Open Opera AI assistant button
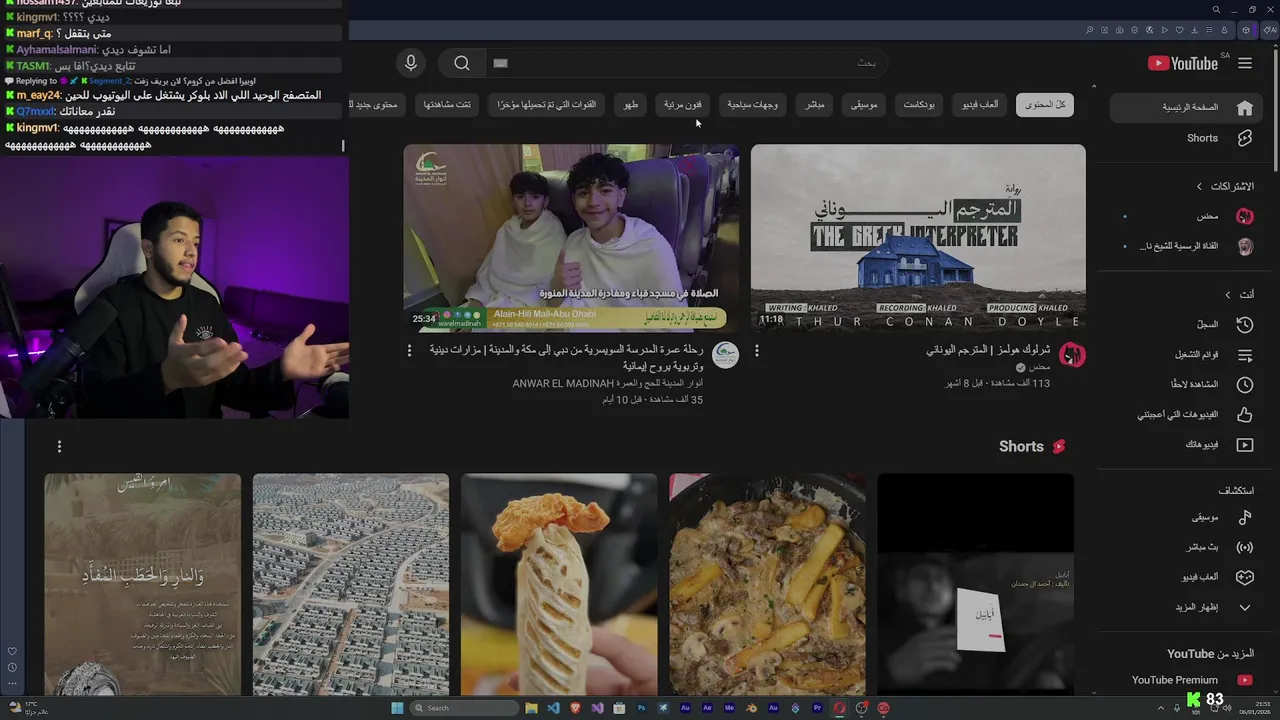The image size is (1280, 720). [1270, 30]
